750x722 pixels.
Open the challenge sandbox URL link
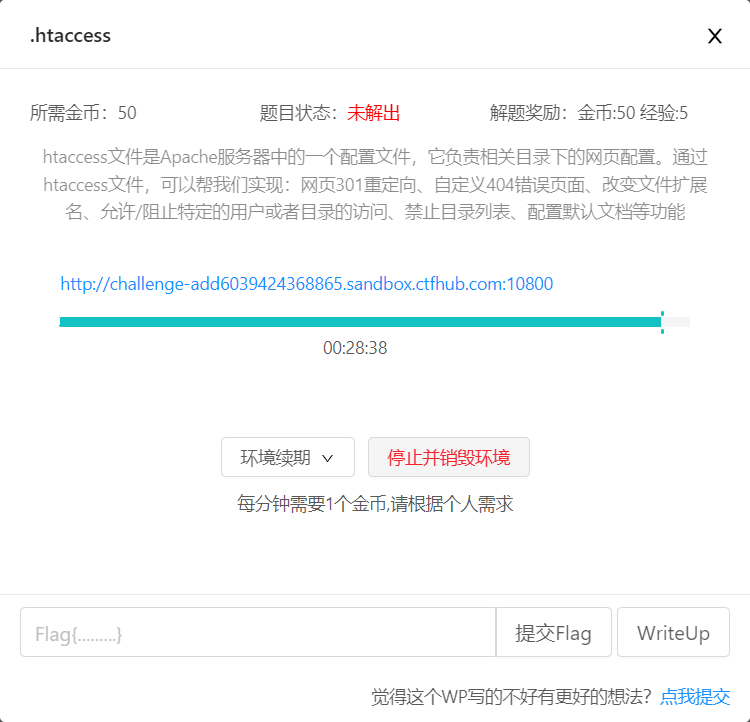[306, 284]
